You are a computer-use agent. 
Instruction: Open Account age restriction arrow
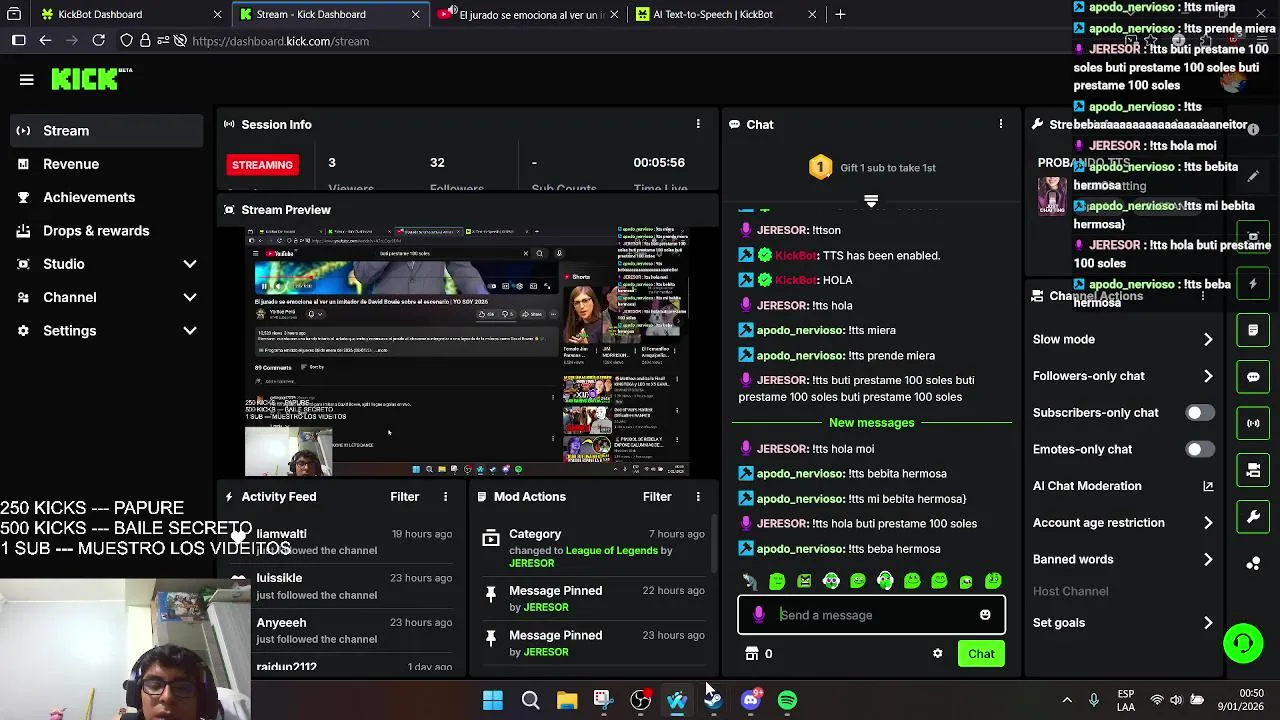(1208, 523)
